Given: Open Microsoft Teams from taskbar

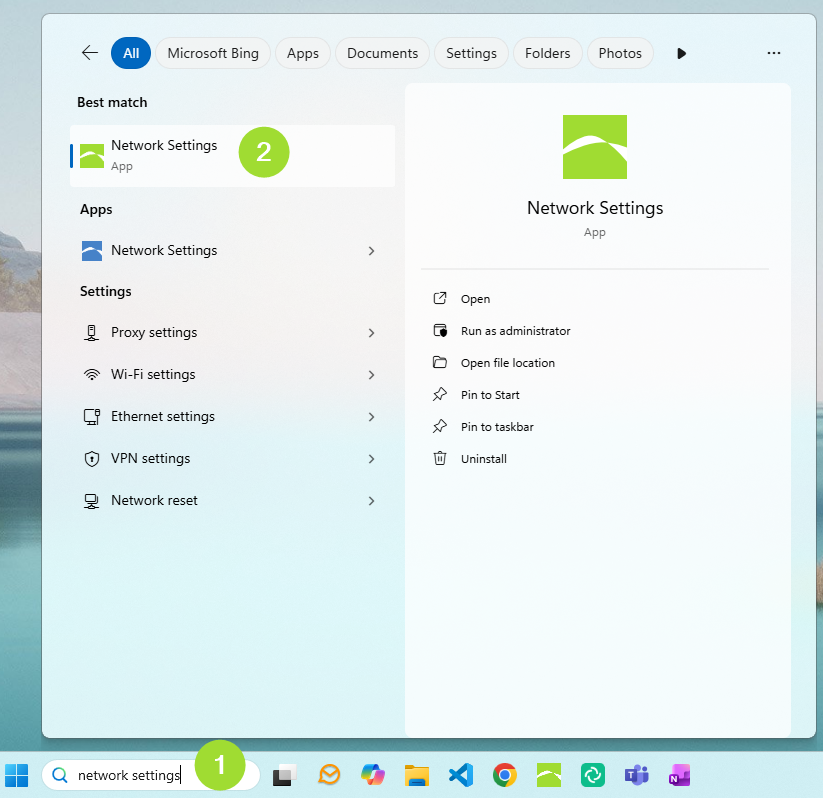Looking at the screenshot, I should [x=636, y=775].
